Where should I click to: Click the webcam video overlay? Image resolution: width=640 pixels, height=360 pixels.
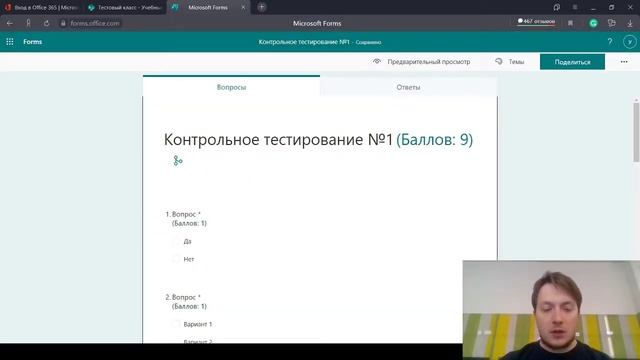[x=551, y=310]
